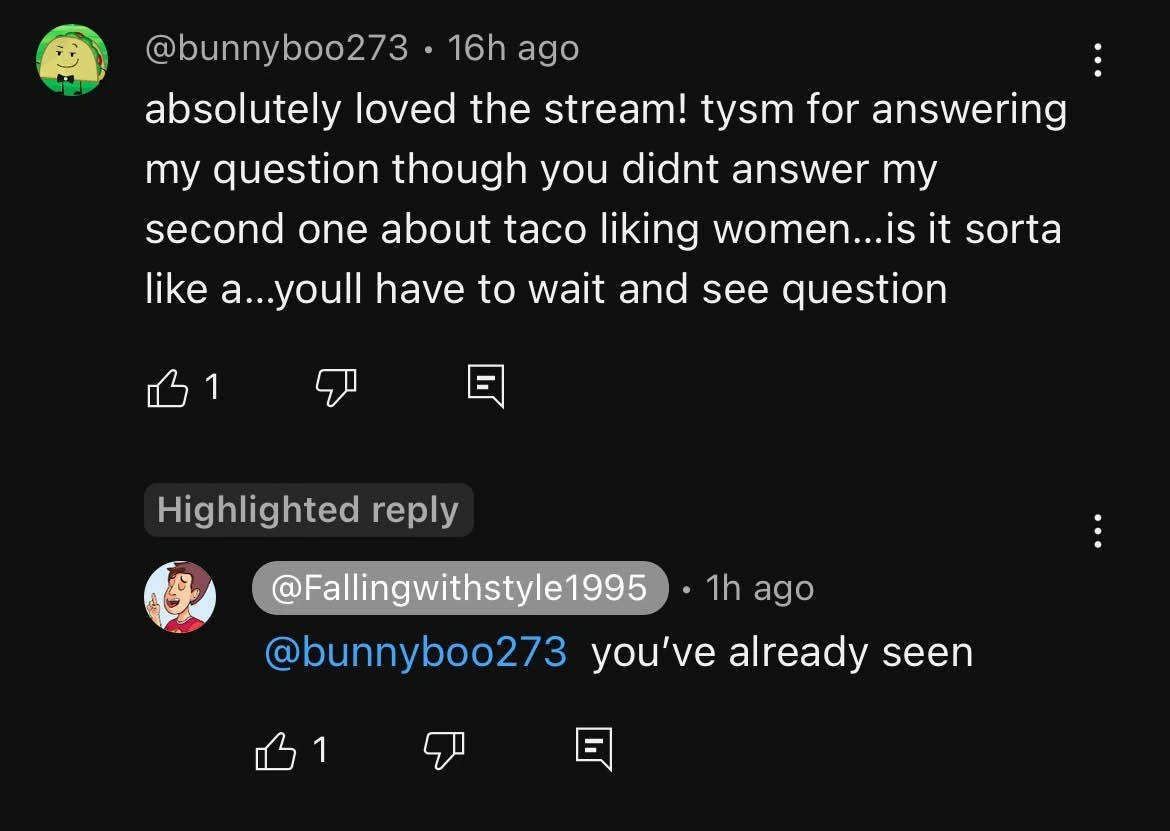Viewport: 1170px width, 831px height.
Task: Click the "Highlighted reply" badge
Action: (308, 510)
